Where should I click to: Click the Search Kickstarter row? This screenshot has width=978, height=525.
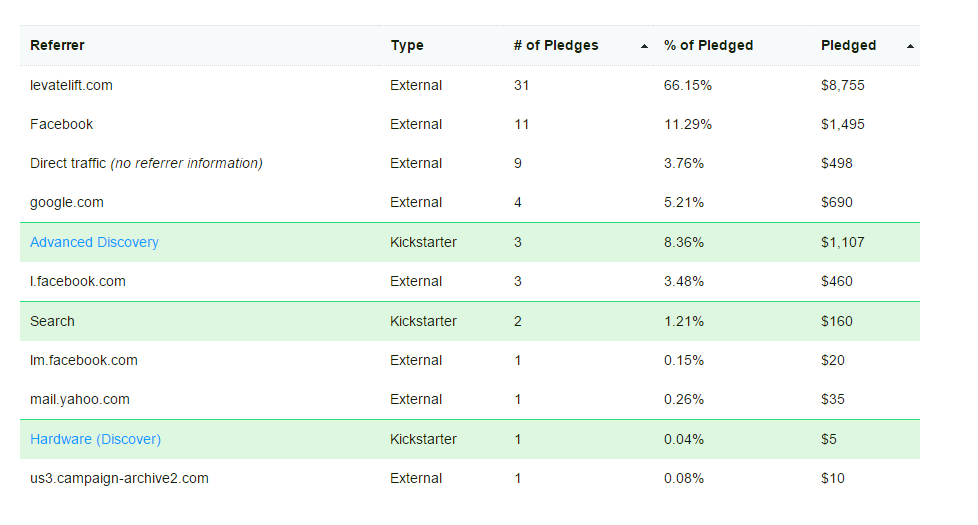(x=52, y=321)
